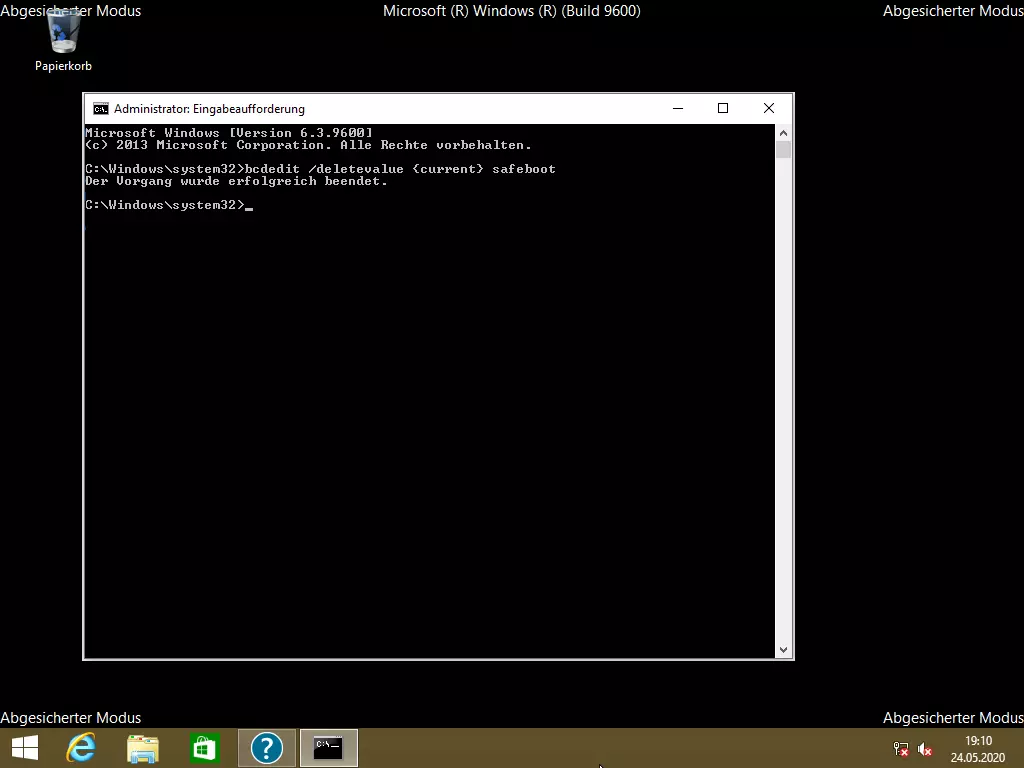Click the console scrollbar down arrow
Screen dimensions: 1024x768
[783, 650]
